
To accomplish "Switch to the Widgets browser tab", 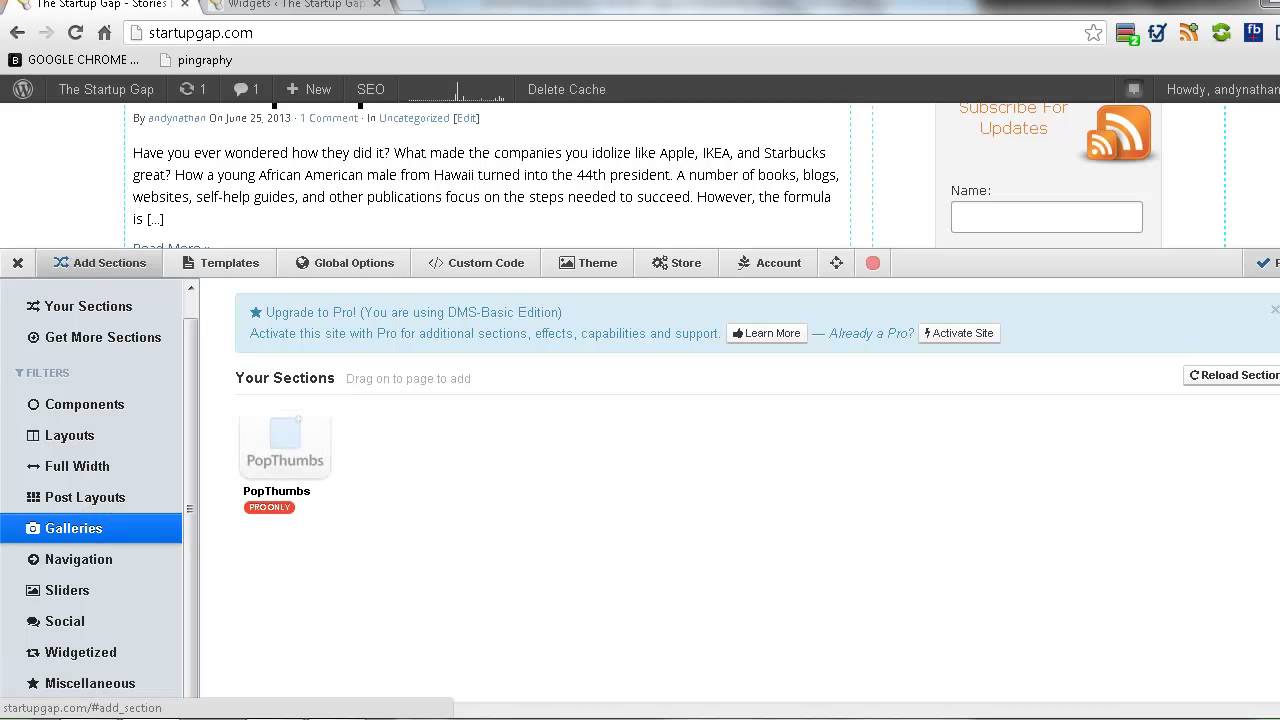I will [x=296, y=5].
